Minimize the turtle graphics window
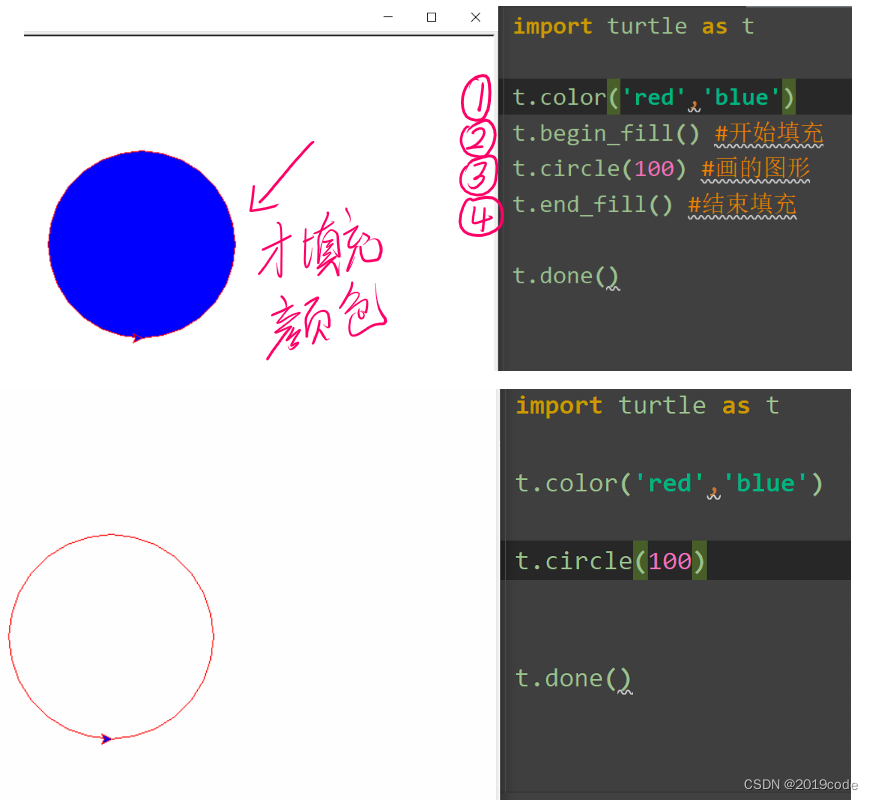 tap(387, 17)
